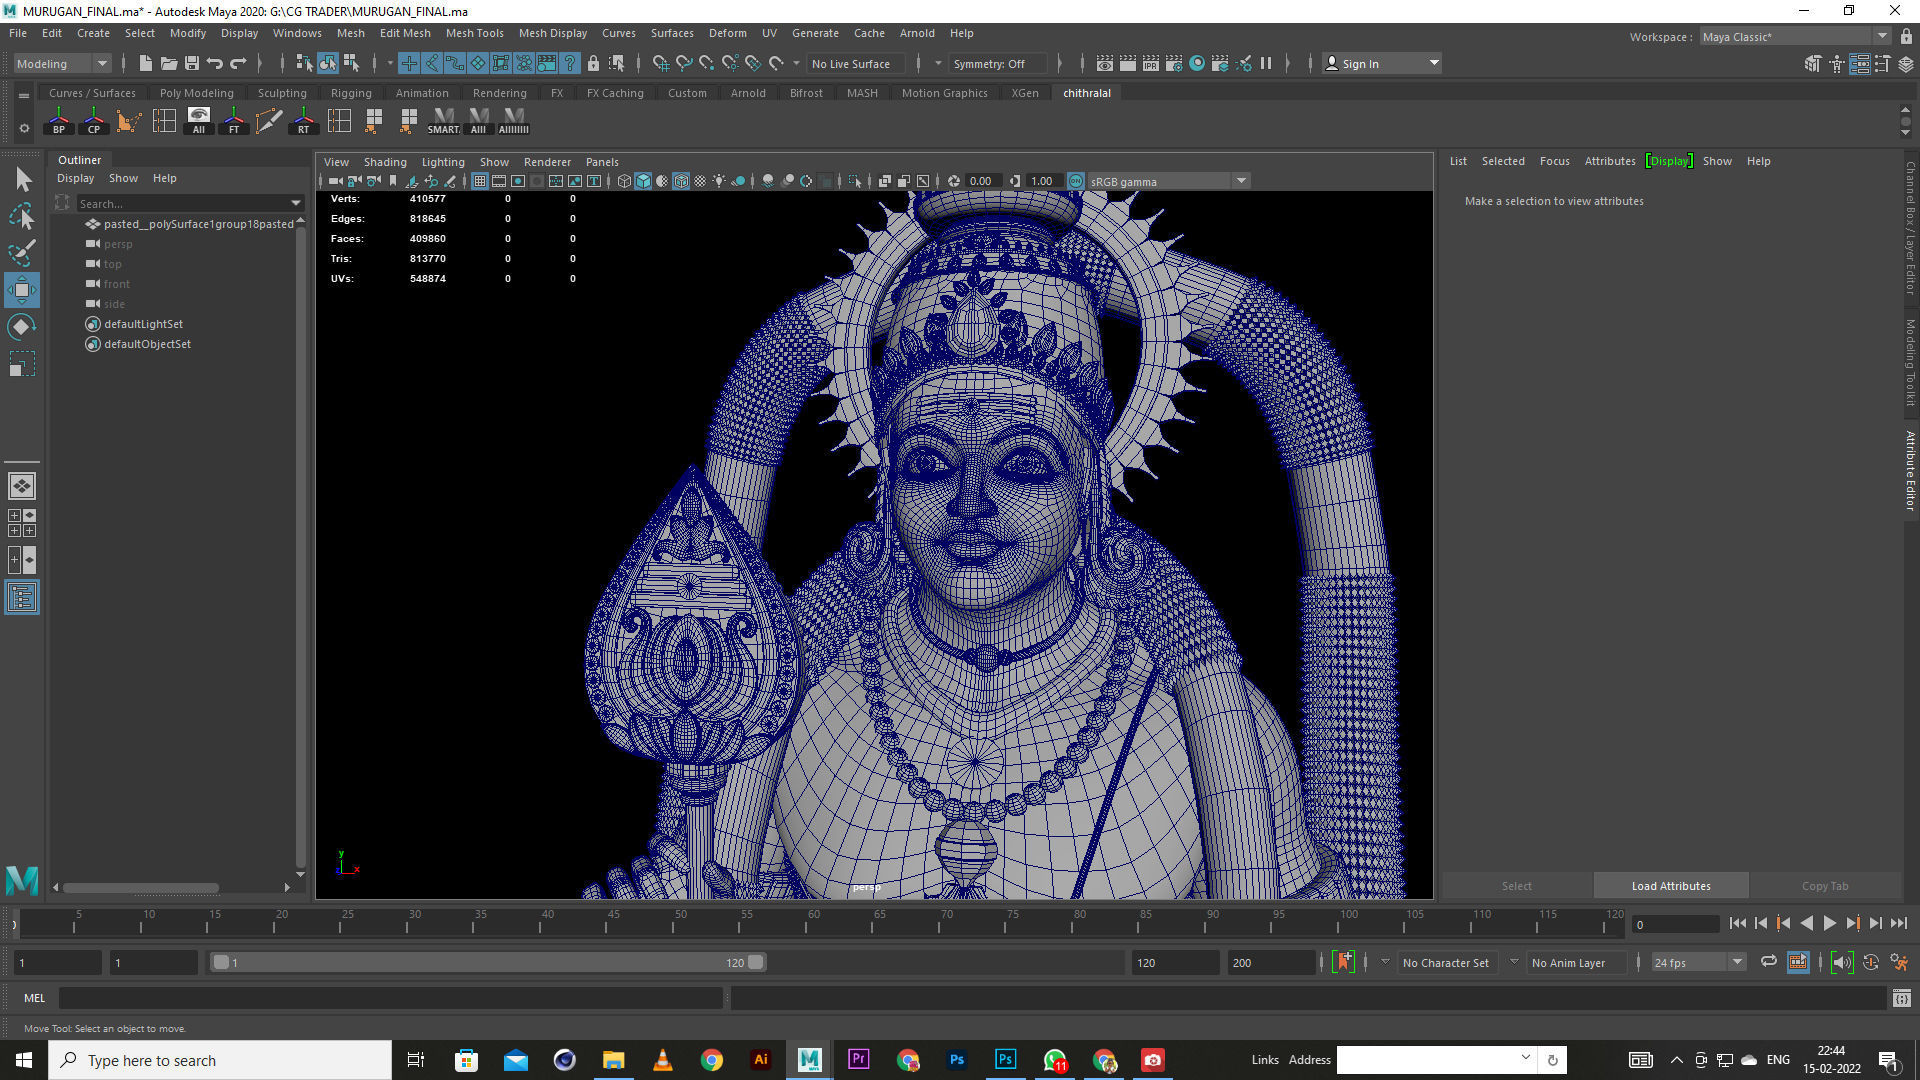Open the Edit Mesh menu
Screen dimensions: 1920x1080
[x=405, y=33]
